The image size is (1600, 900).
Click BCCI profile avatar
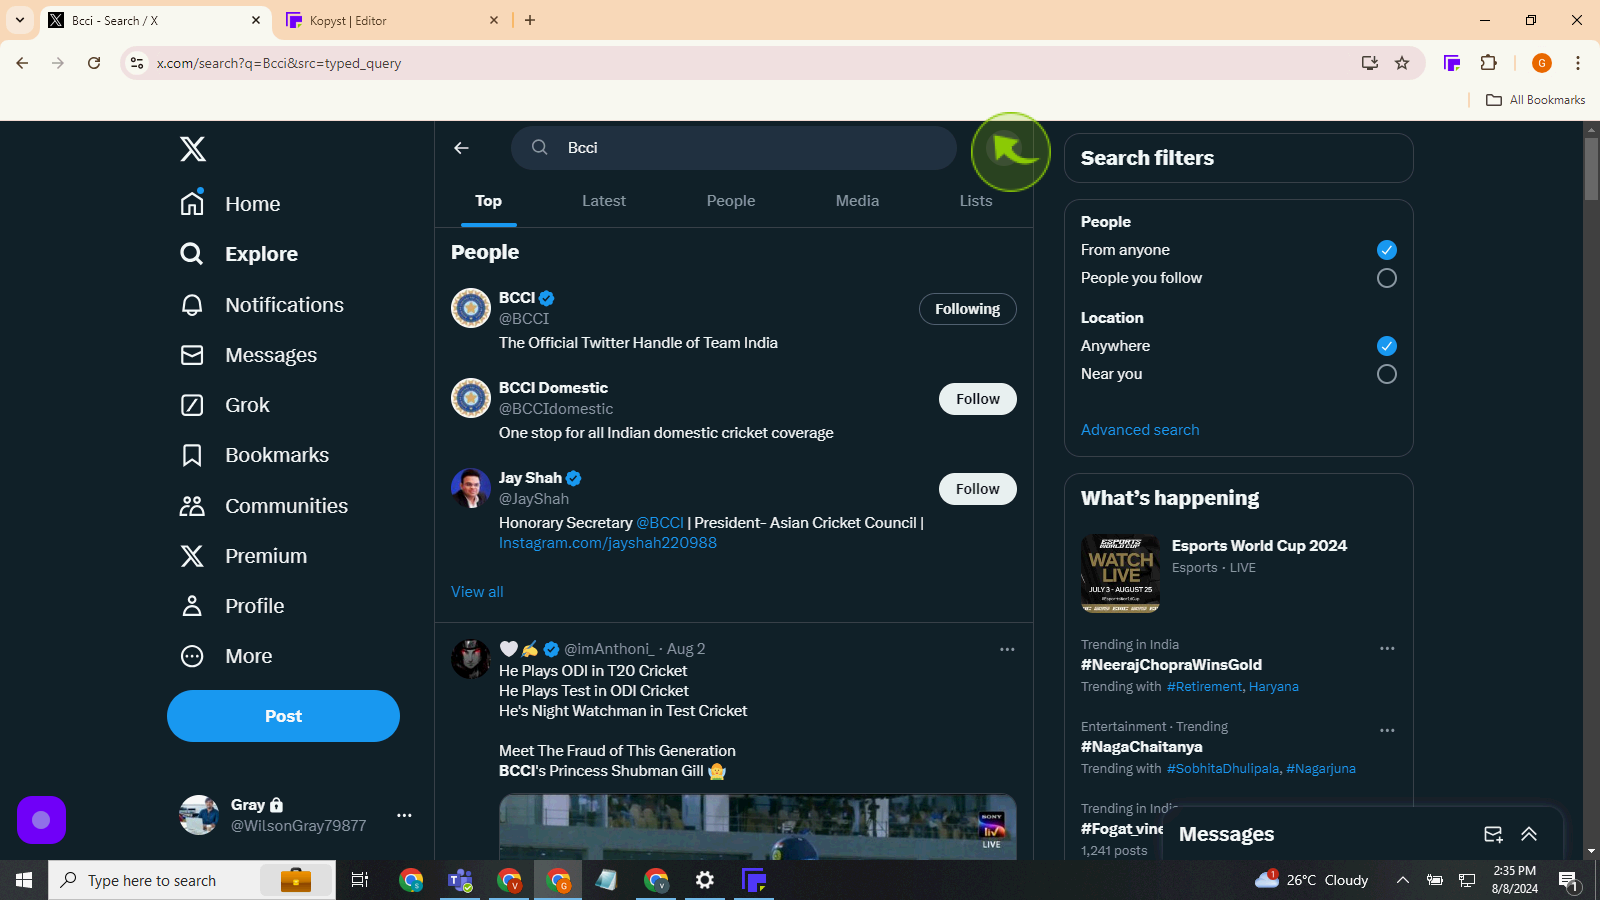(x=471, y=308)
